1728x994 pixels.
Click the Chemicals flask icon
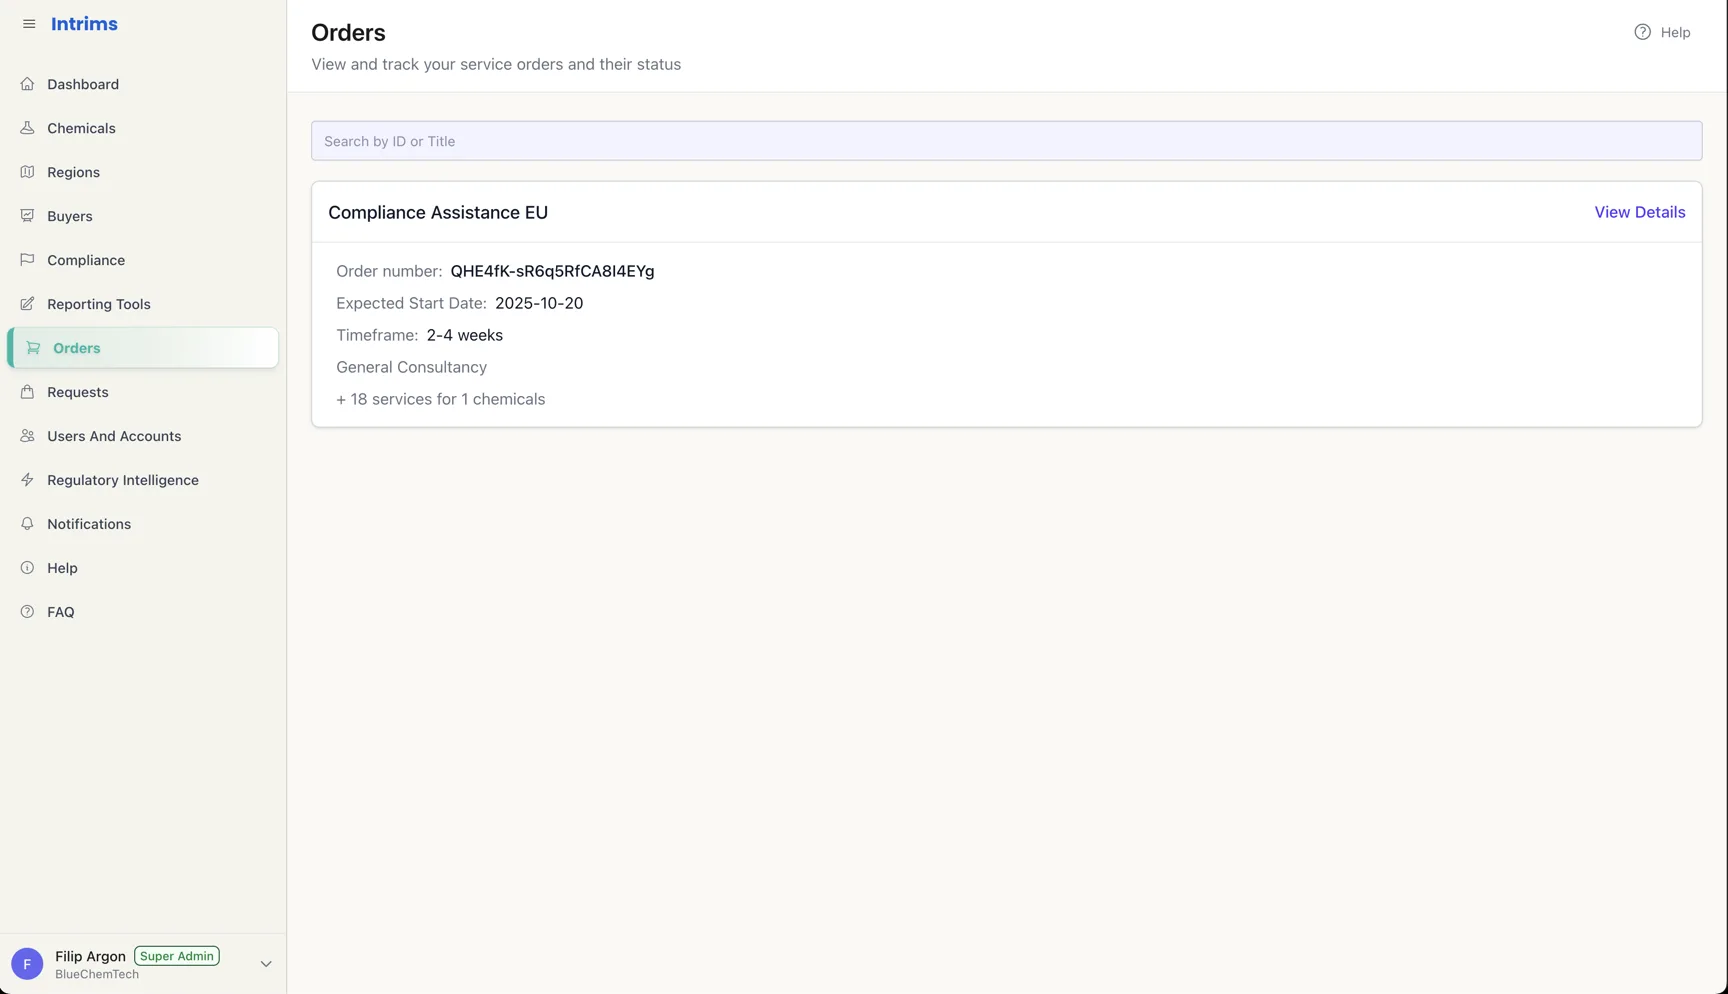(27, 128)
